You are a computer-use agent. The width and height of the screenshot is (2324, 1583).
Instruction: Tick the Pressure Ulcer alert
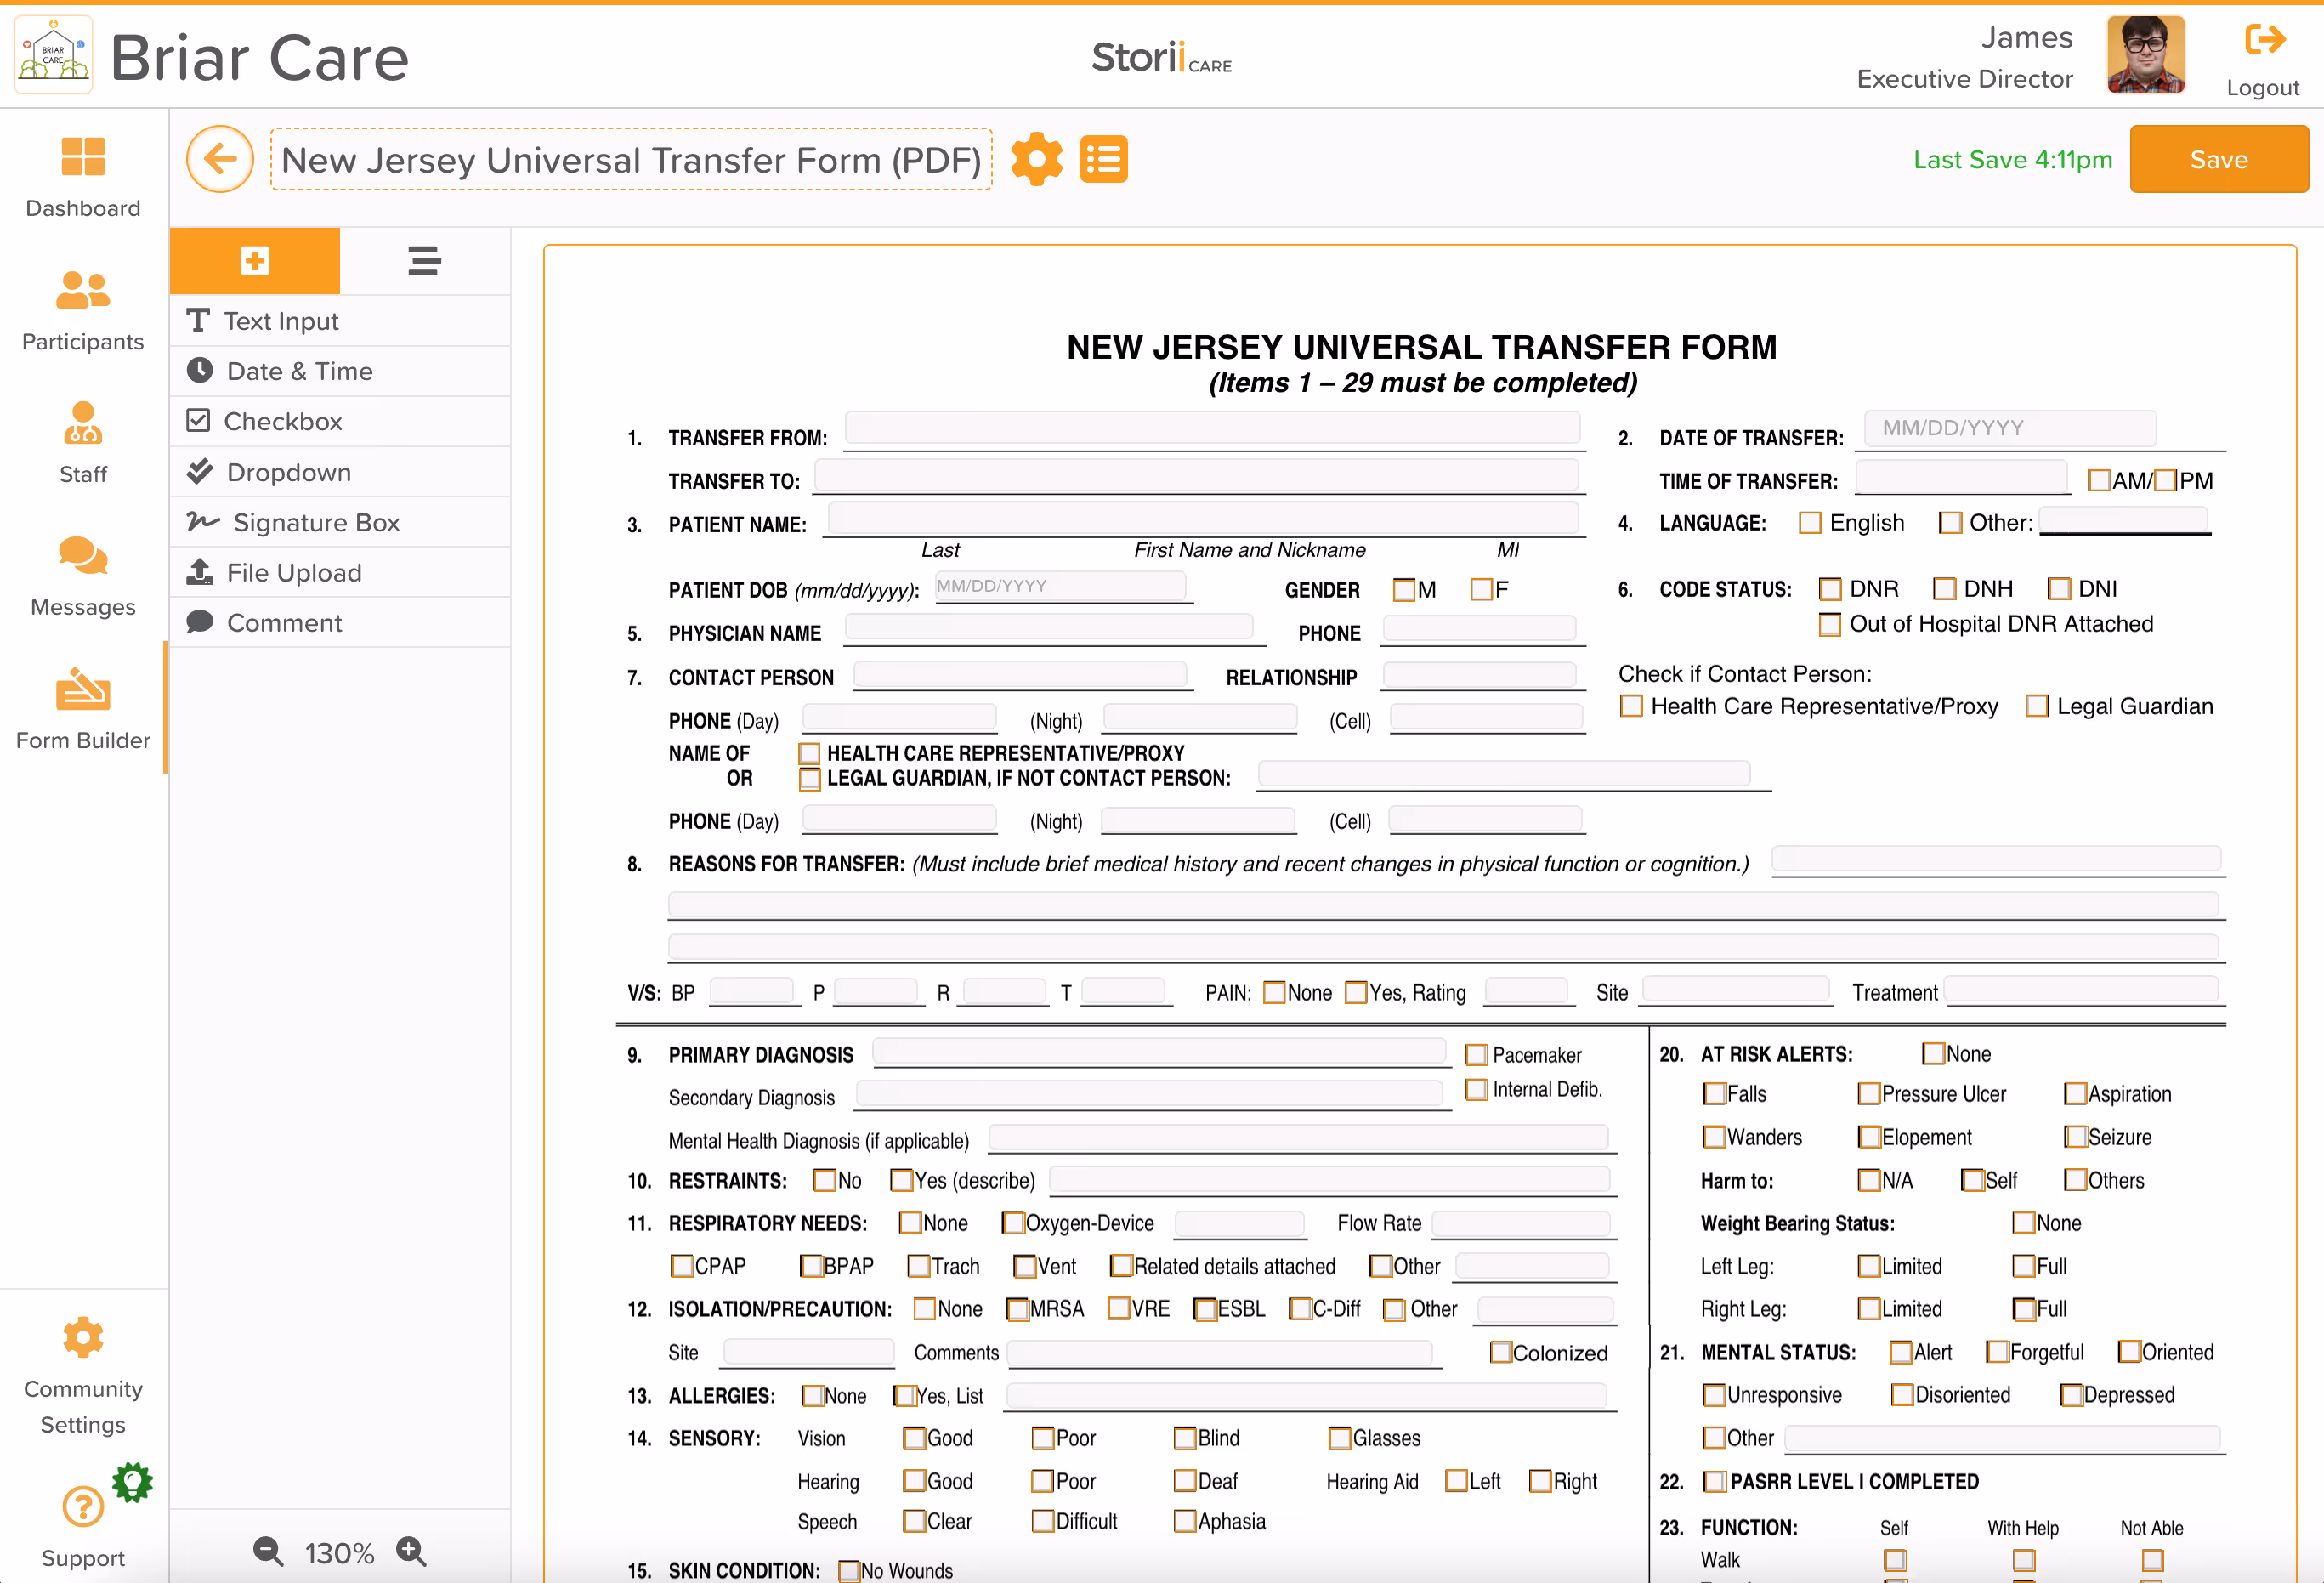pos(1869,1094)
